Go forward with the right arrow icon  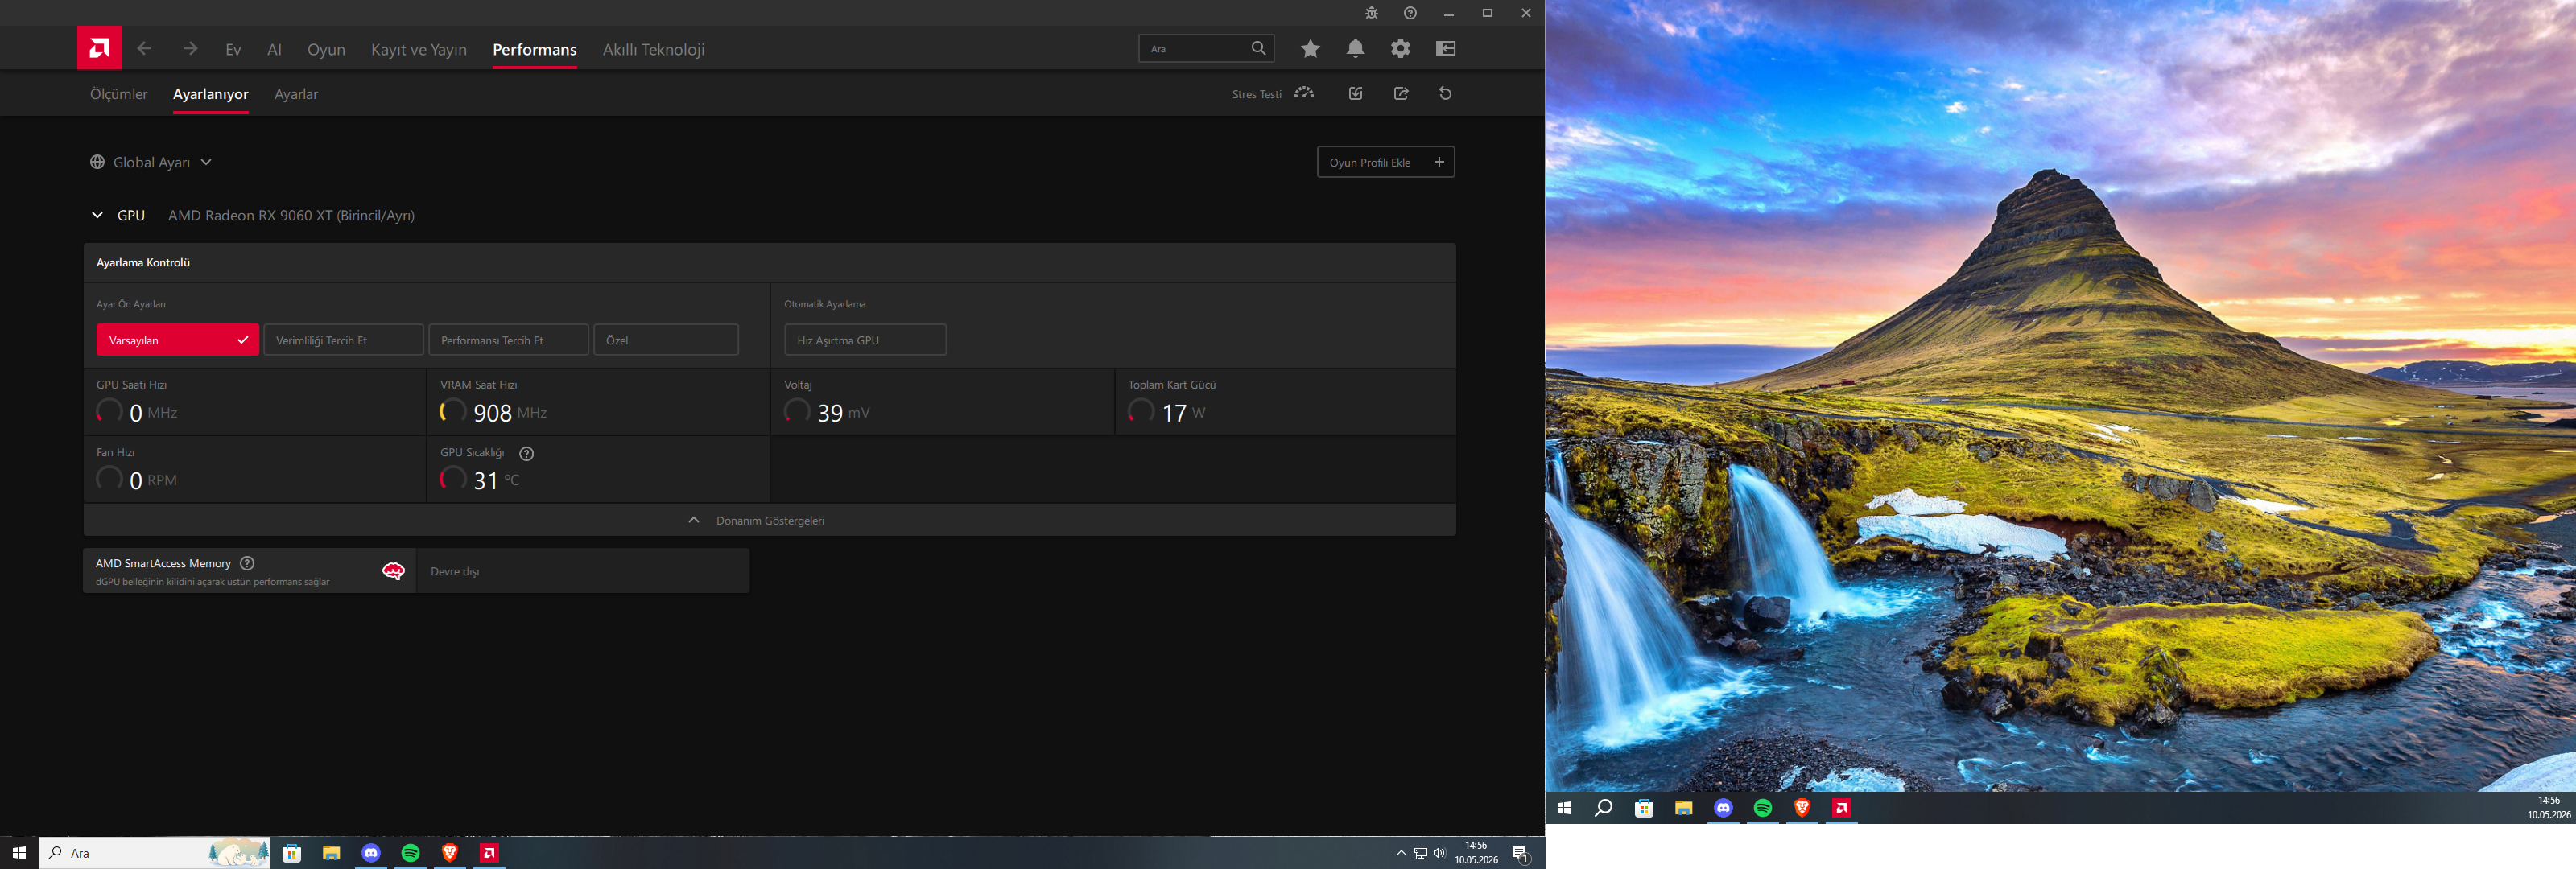pos(190,48)
